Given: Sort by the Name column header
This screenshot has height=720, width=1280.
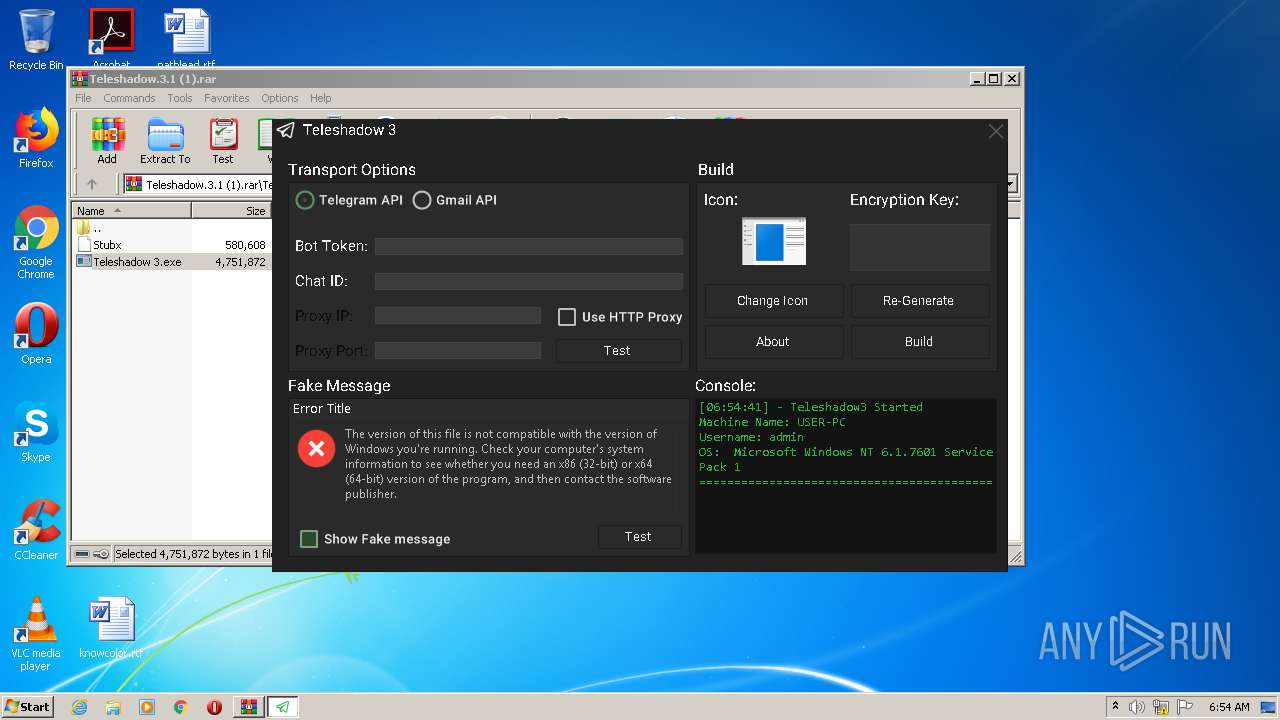Looking at the screenshot, I should [x=132, y=211].
